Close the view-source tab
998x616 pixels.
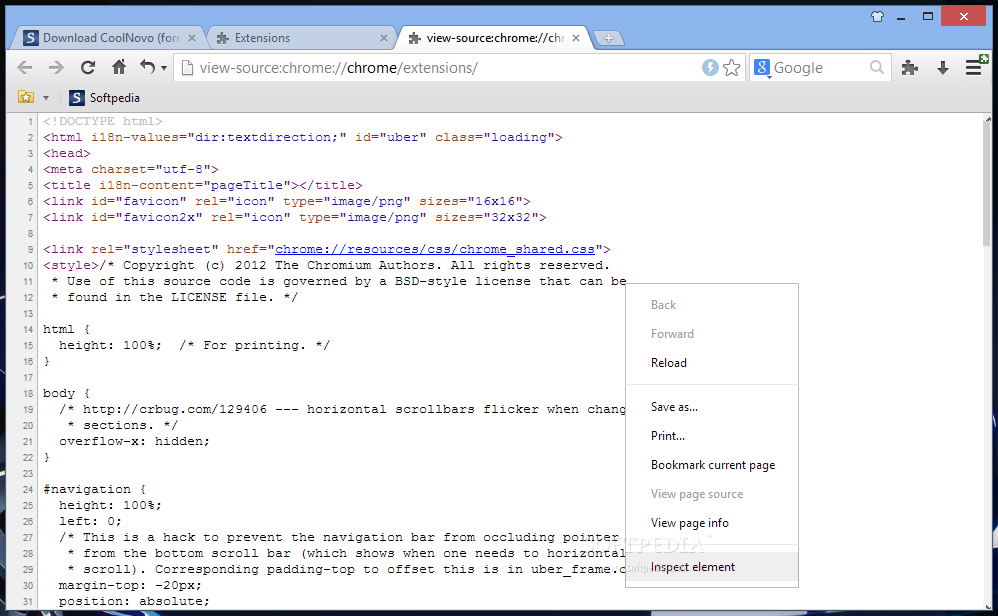point(576,38)
